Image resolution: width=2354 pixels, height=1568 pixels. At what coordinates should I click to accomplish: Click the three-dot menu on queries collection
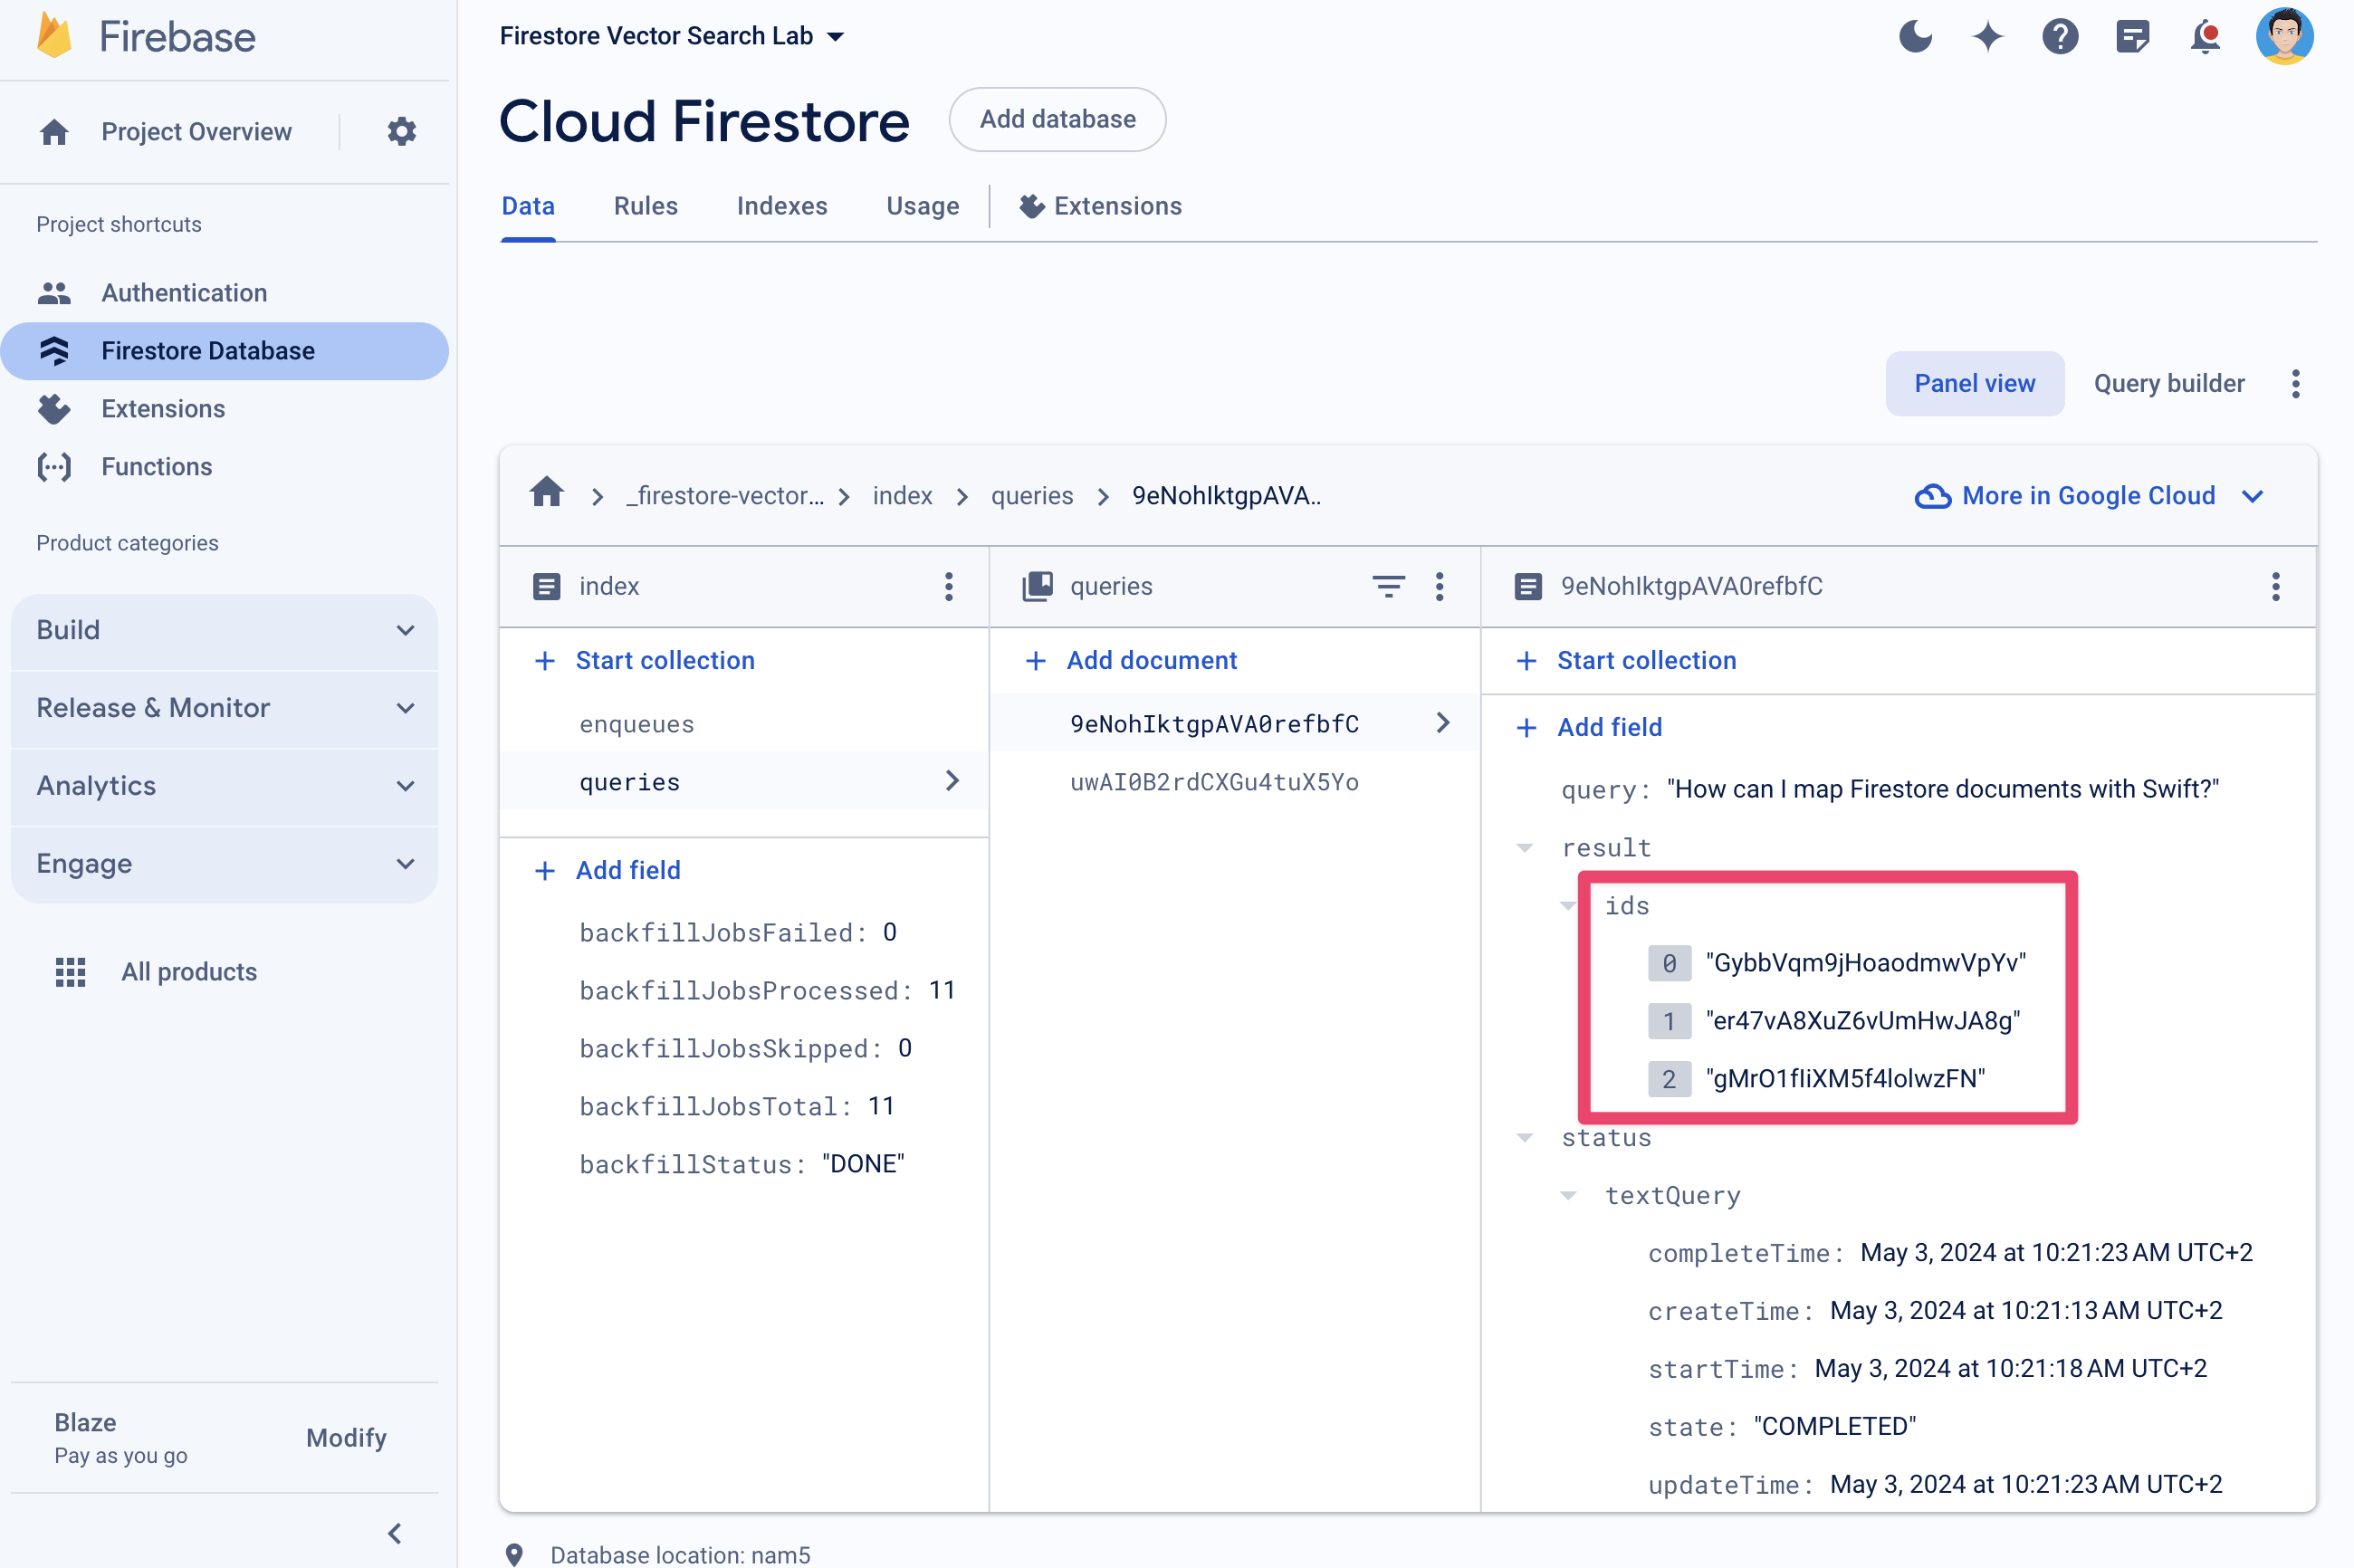(1440, 585)
